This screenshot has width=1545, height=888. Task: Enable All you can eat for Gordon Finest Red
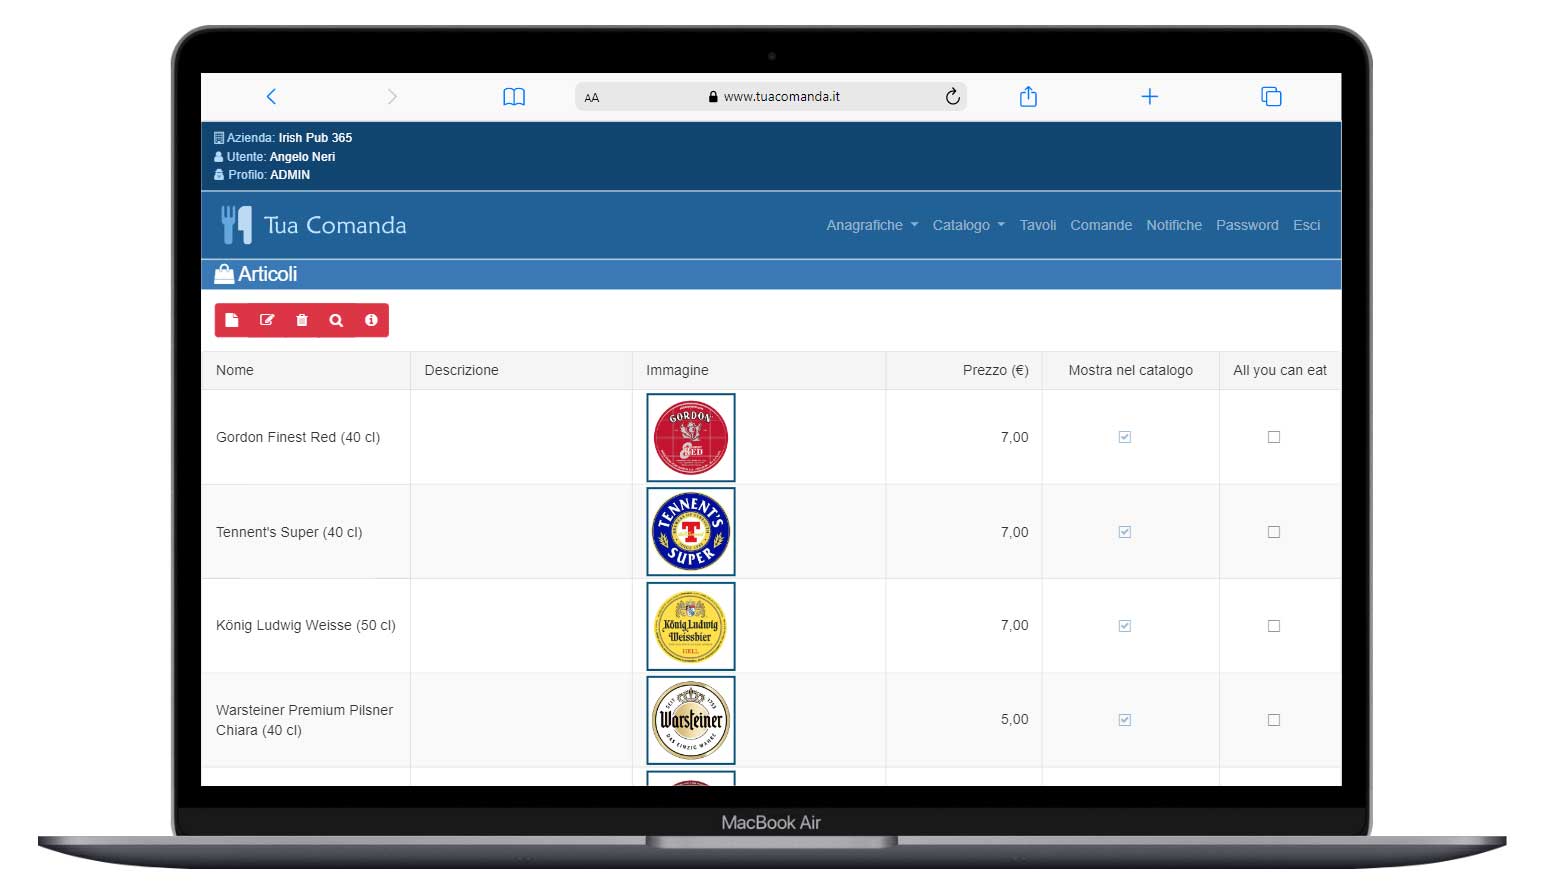pos(1274,437)
